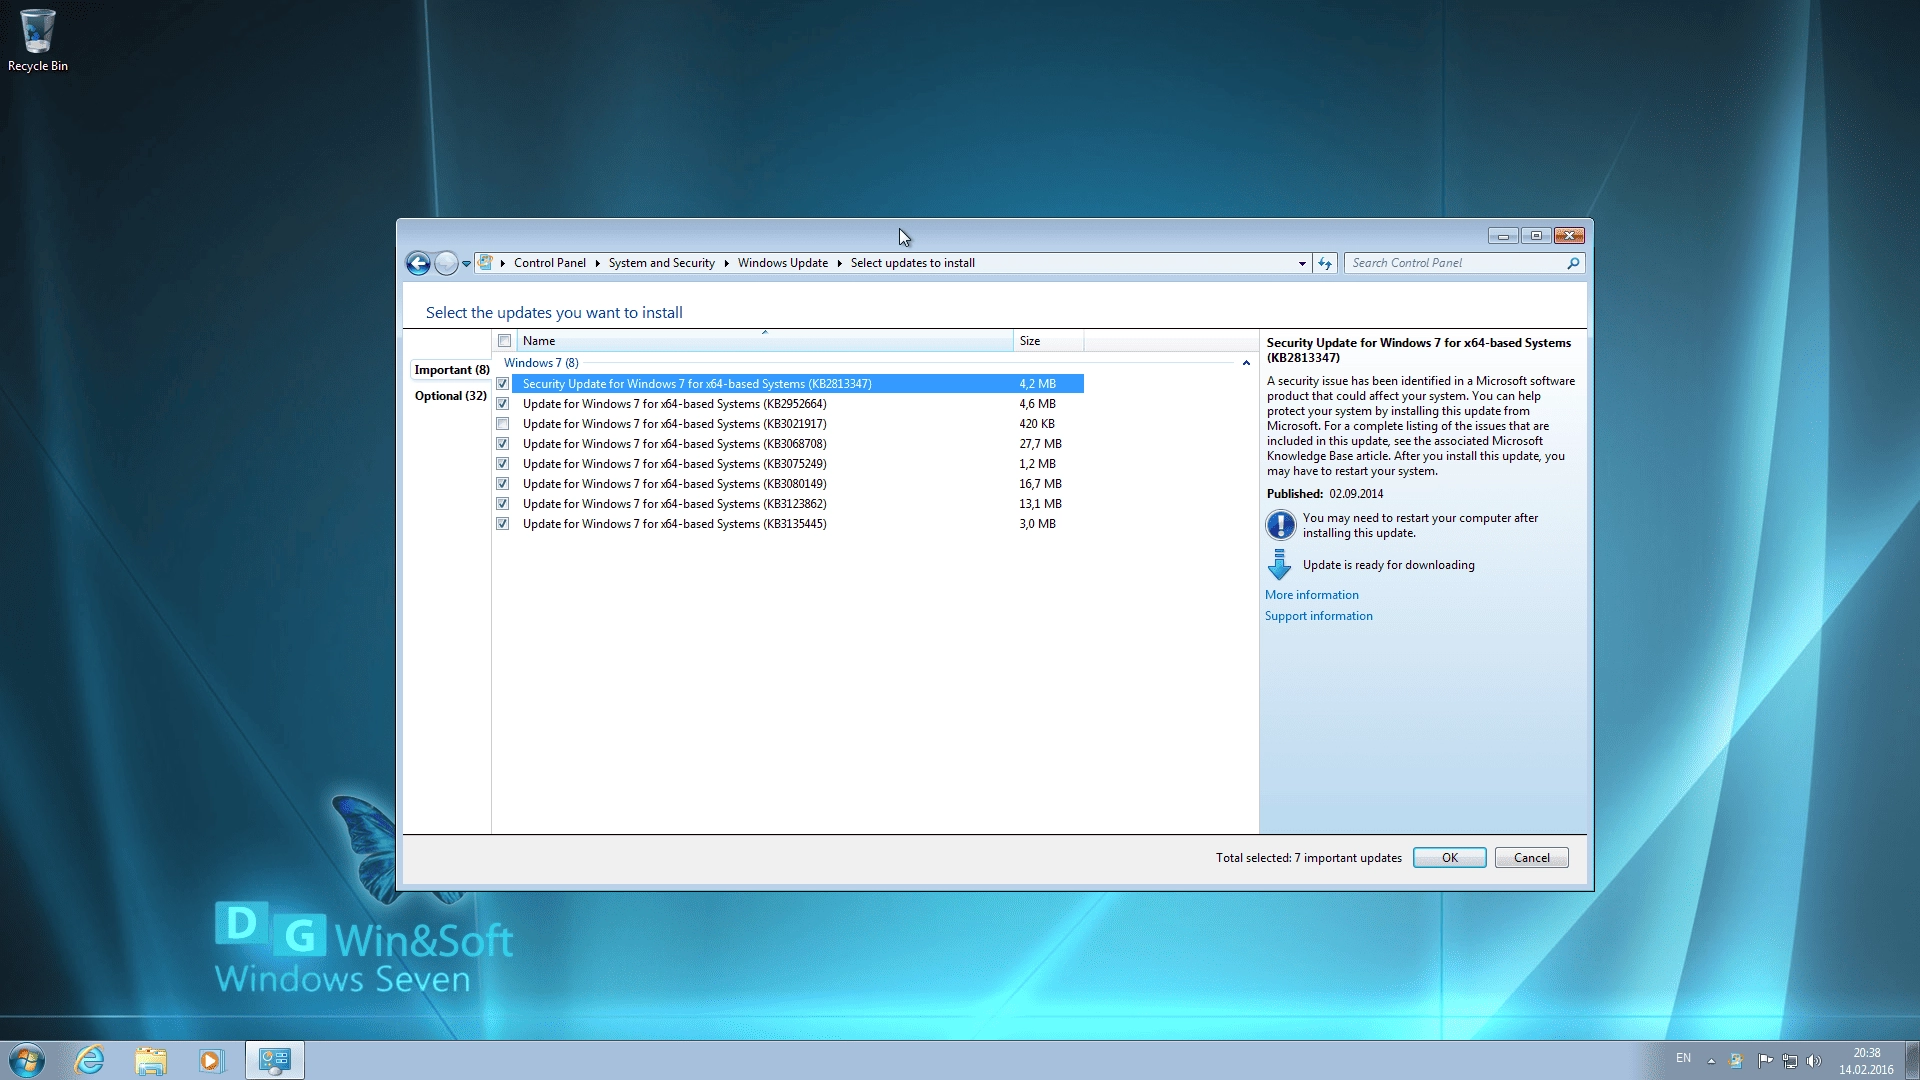Go to Windows Update breadcrumb

pos(783,263)
